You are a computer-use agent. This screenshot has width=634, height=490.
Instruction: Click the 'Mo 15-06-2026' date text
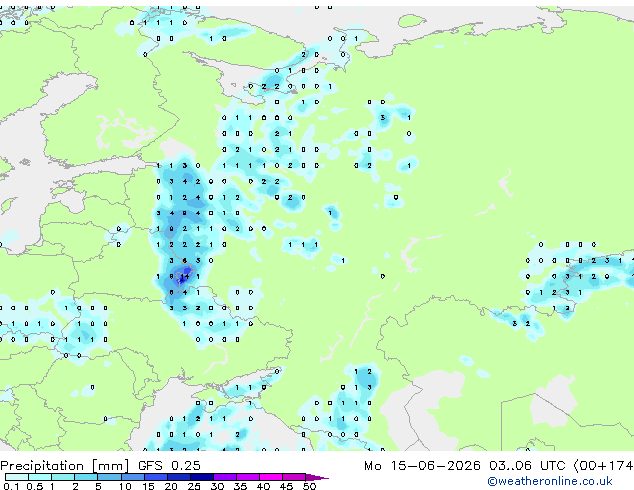(x=422, y=466)
